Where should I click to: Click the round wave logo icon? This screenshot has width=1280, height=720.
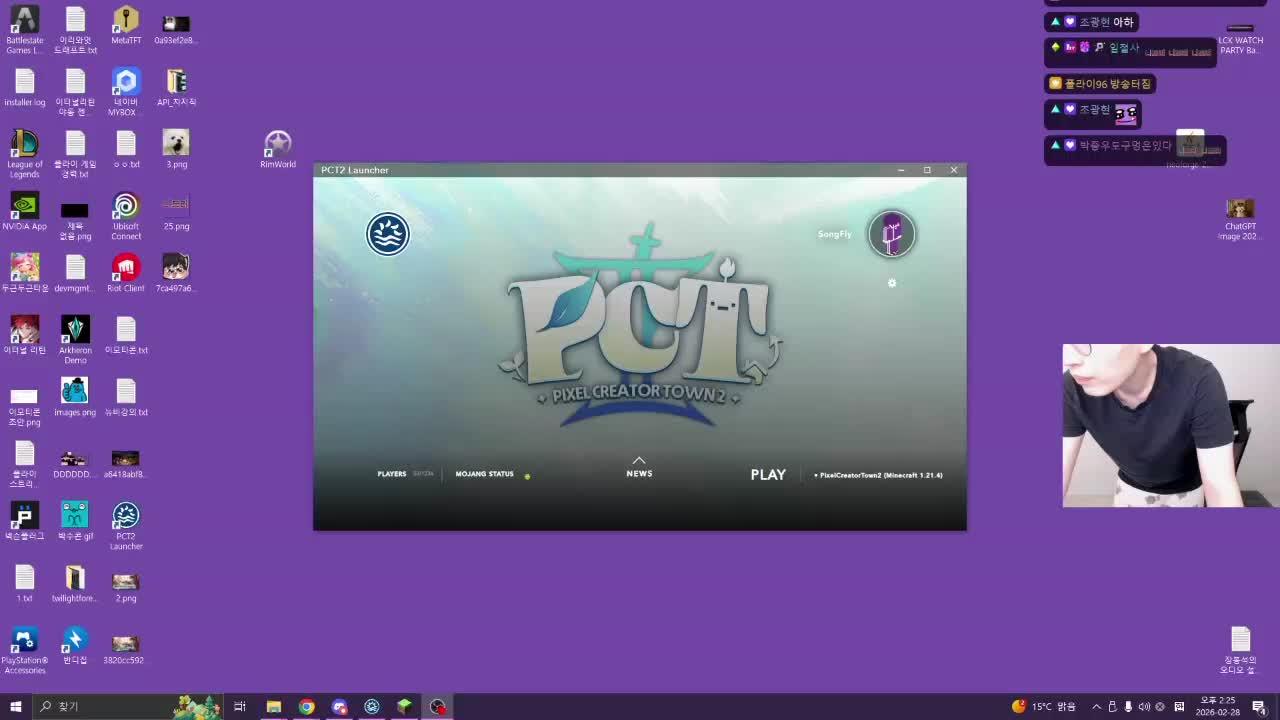pos(388,234)
